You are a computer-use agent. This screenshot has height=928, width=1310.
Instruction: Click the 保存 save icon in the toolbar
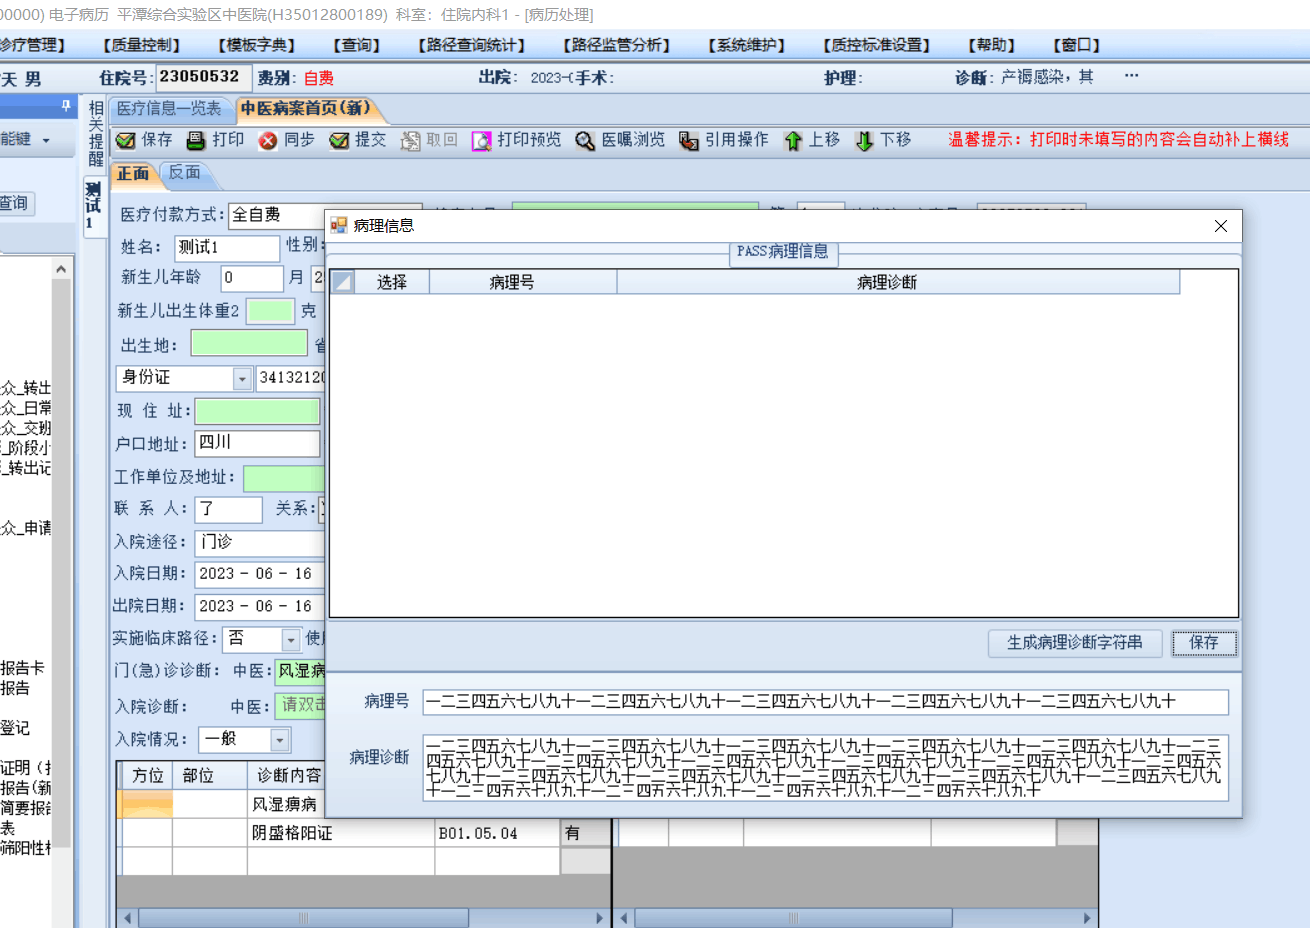(x=126, y=141)
